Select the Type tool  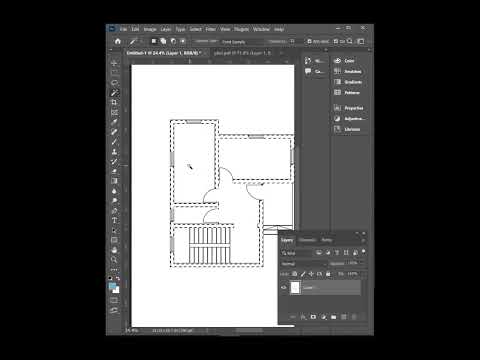click(x=114, y=220)
